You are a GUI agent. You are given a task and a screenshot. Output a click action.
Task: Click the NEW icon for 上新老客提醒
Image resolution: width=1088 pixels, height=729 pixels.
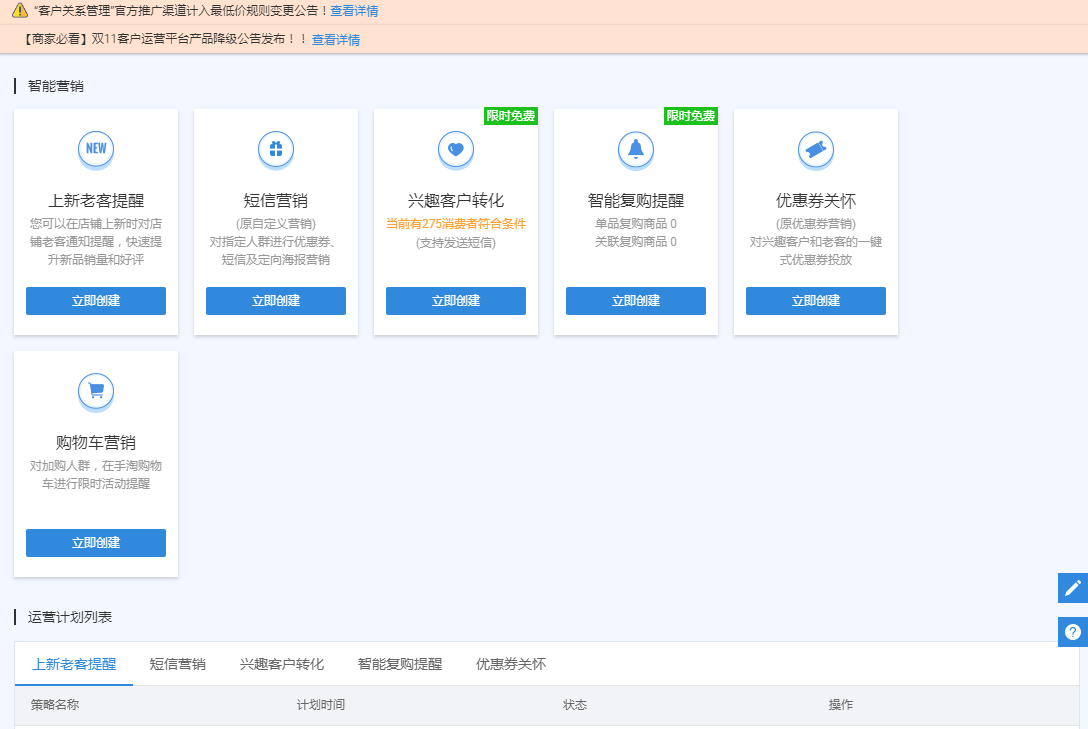tap(96, 149)
